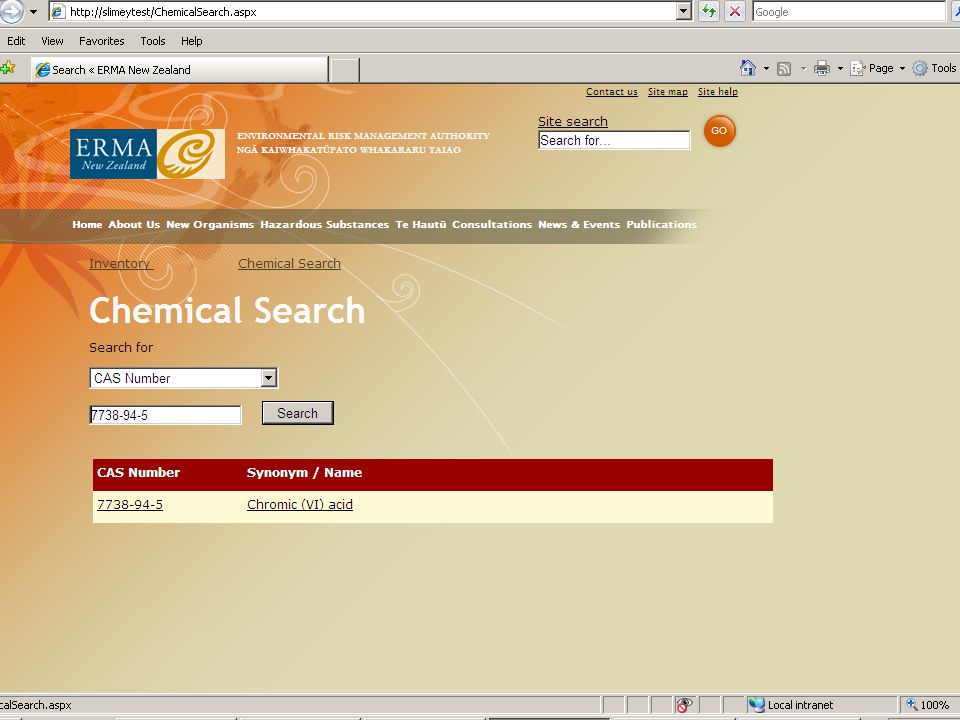
Task: Open News & Events navigation item
Action: 579,224
